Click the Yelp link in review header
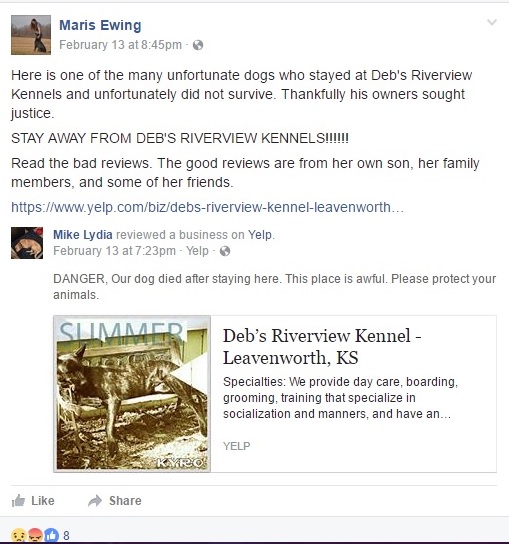 260,235
